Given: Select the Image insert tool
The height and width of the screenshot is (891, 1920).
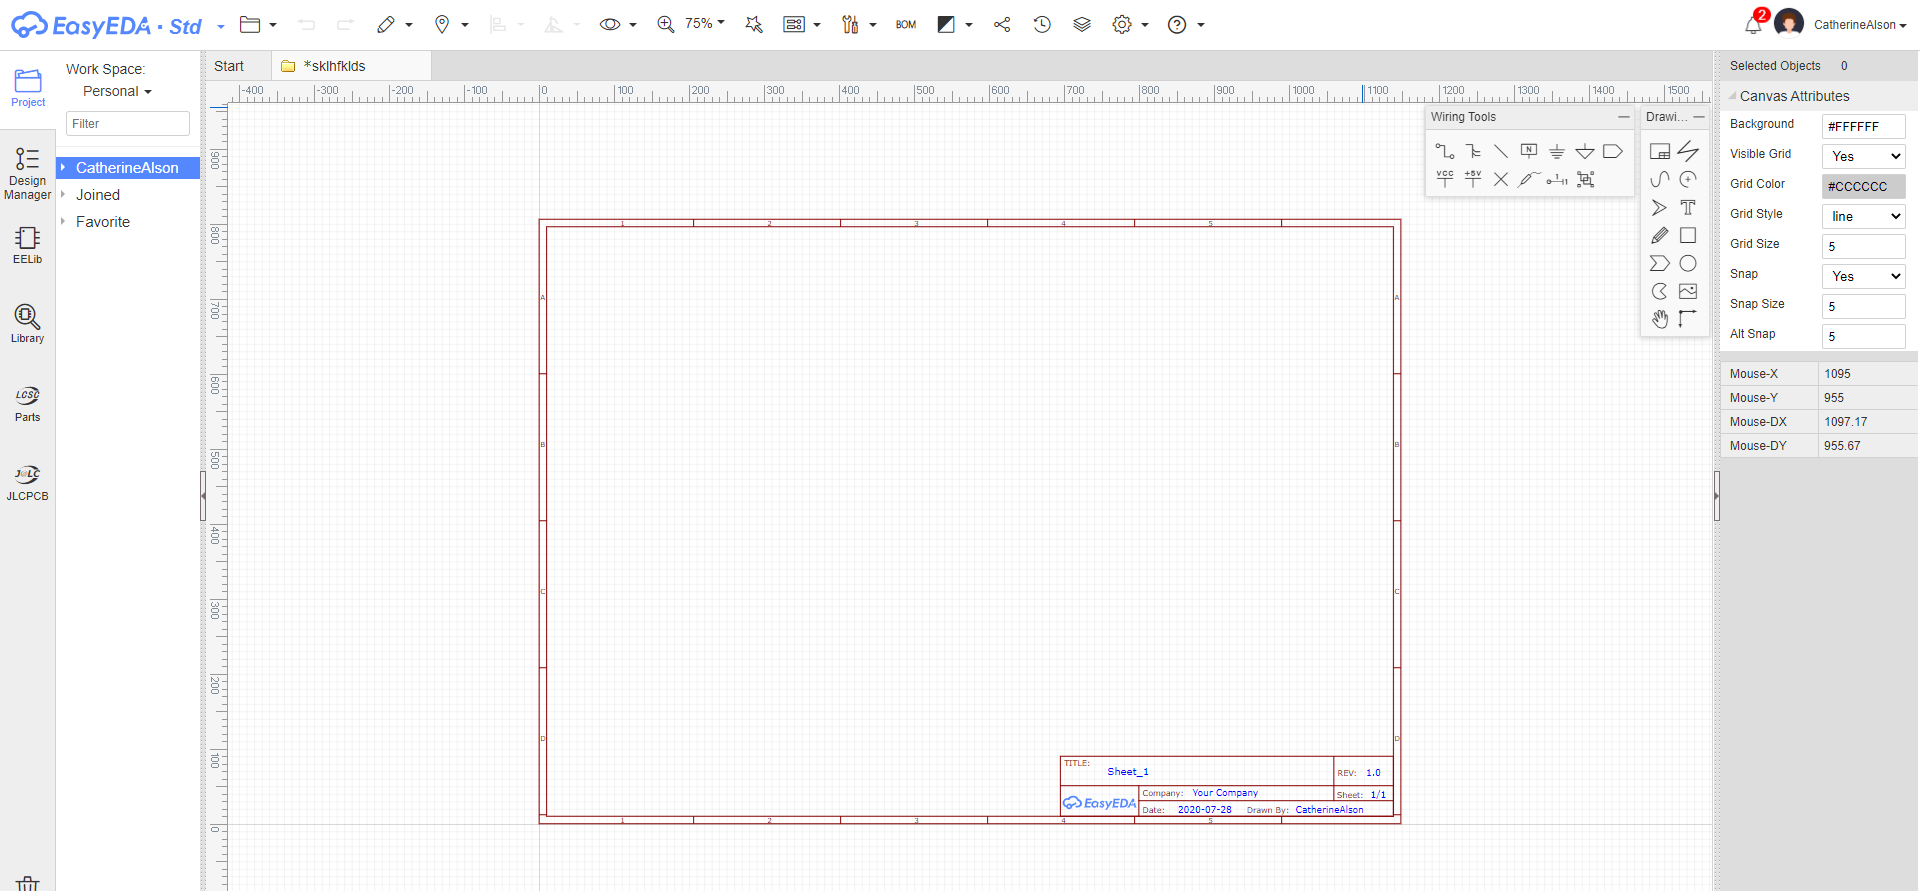Looking at the screenshot, I should click(x=1688, y=291).
